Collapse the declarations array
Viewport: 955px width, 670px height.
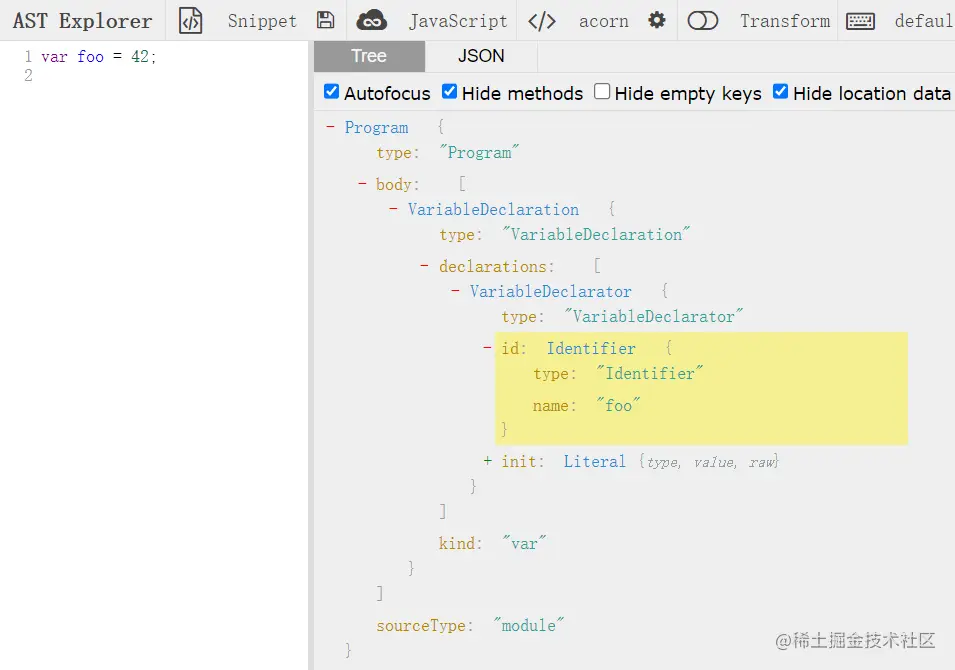[425, 266]
